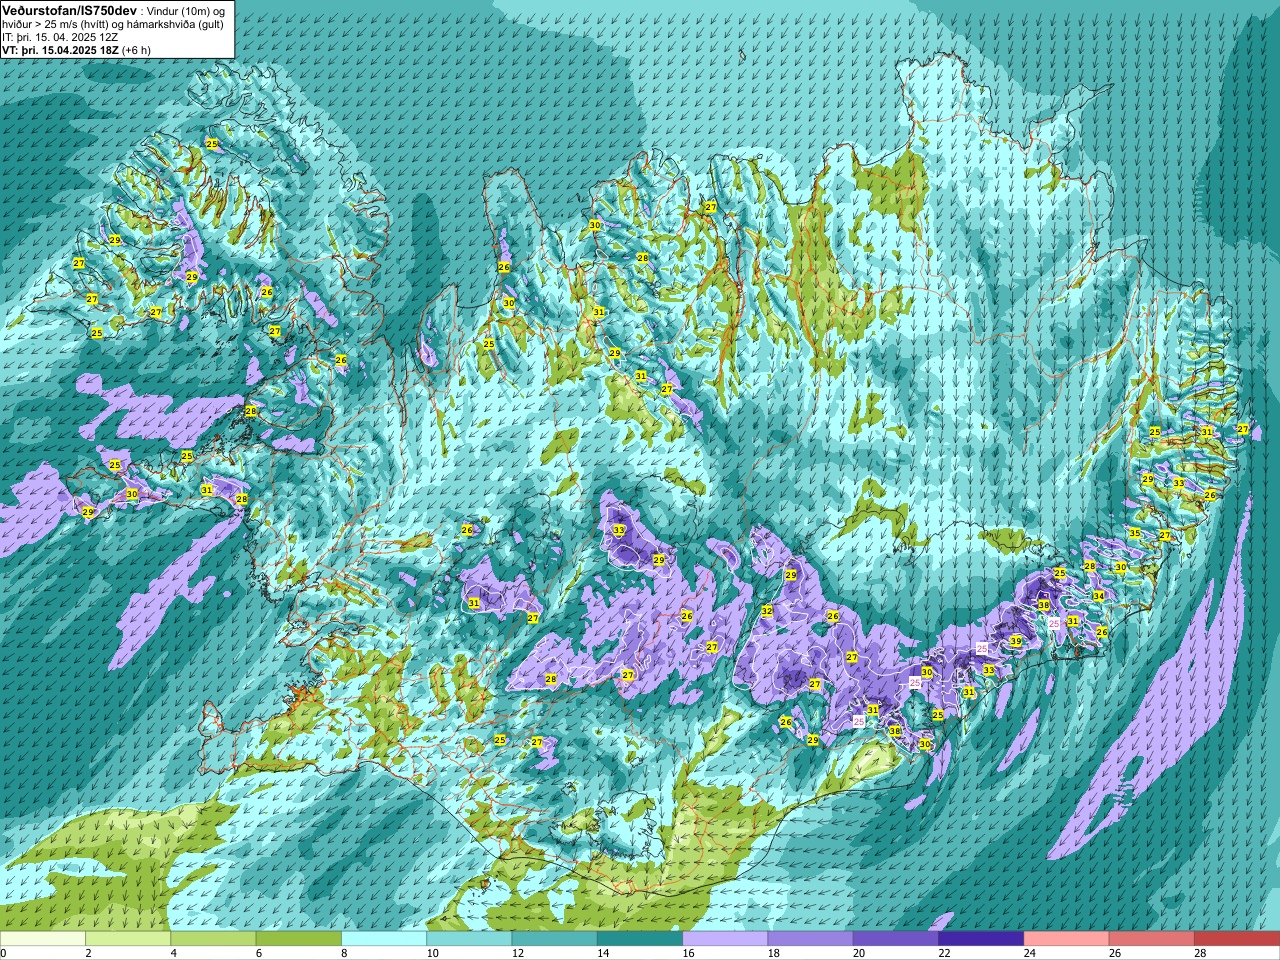Select the 6–8 m/s olive green legend swatch
Screen dimensions: 1280x960
click(x=299, y=939)
